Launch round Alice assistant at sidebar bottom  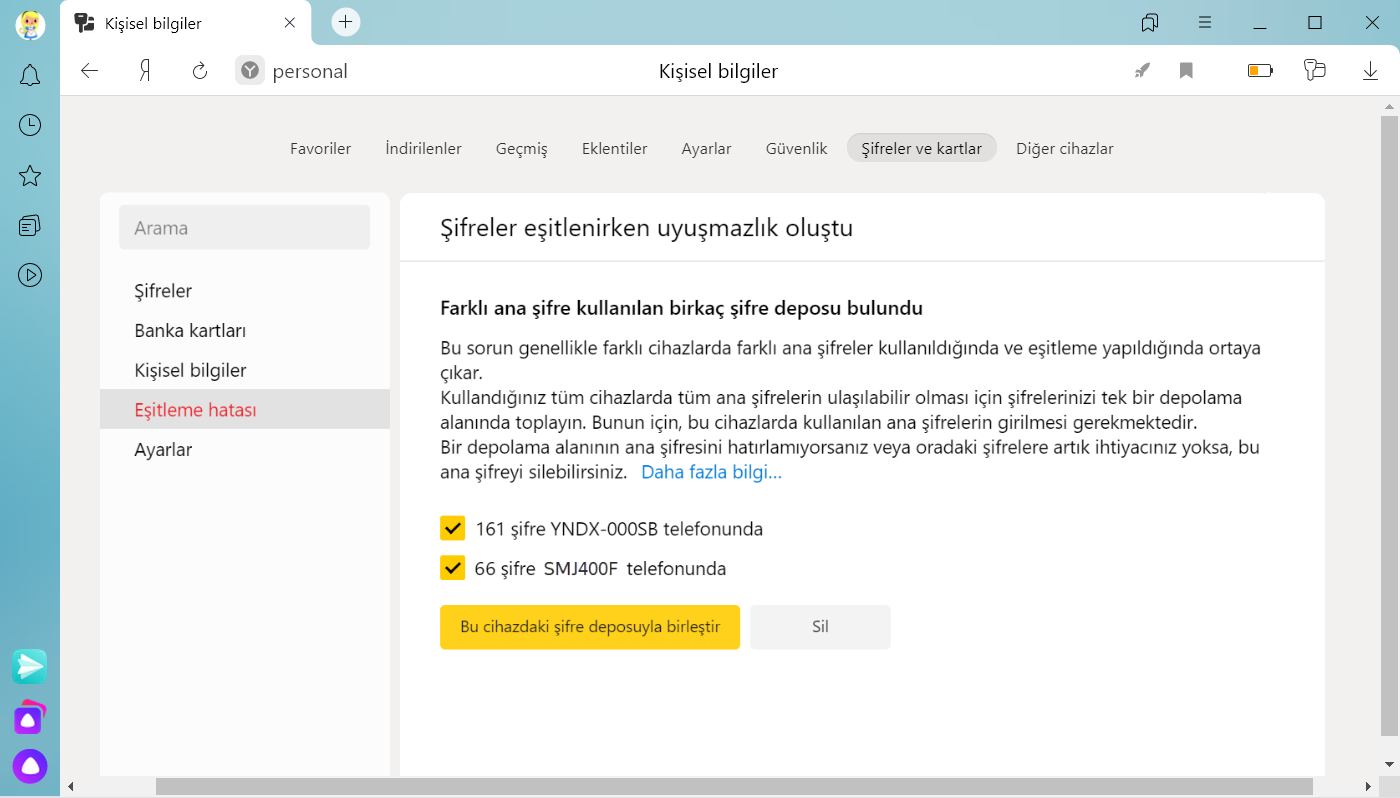[x=30, y=766]
